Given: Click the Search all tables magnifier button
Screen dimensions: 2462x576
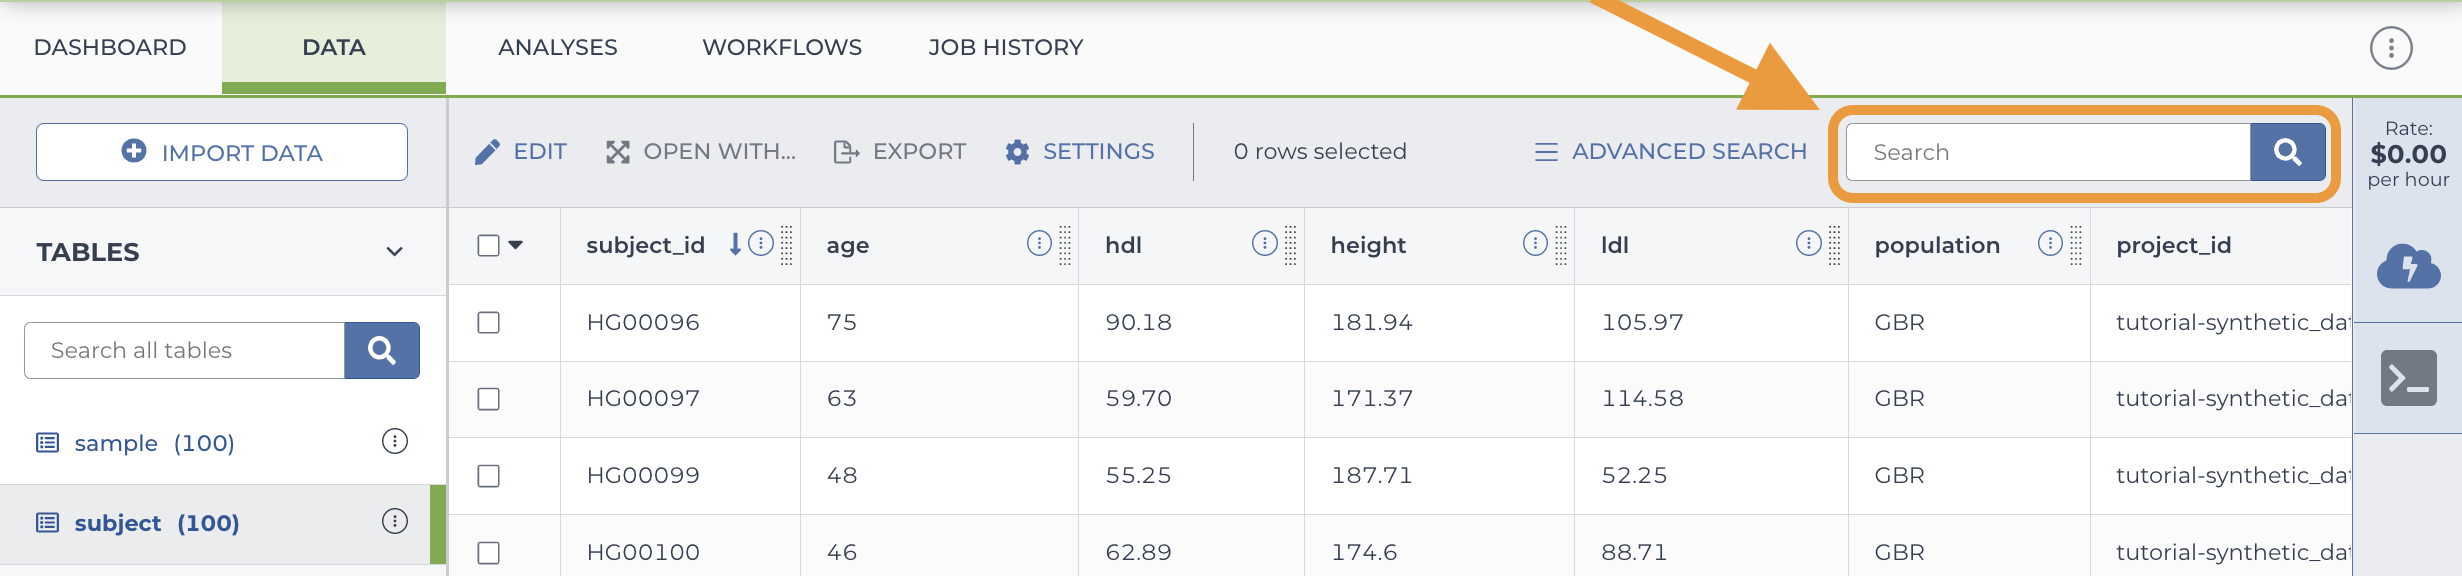Looking at the screenshot, I should pos(381,350).
